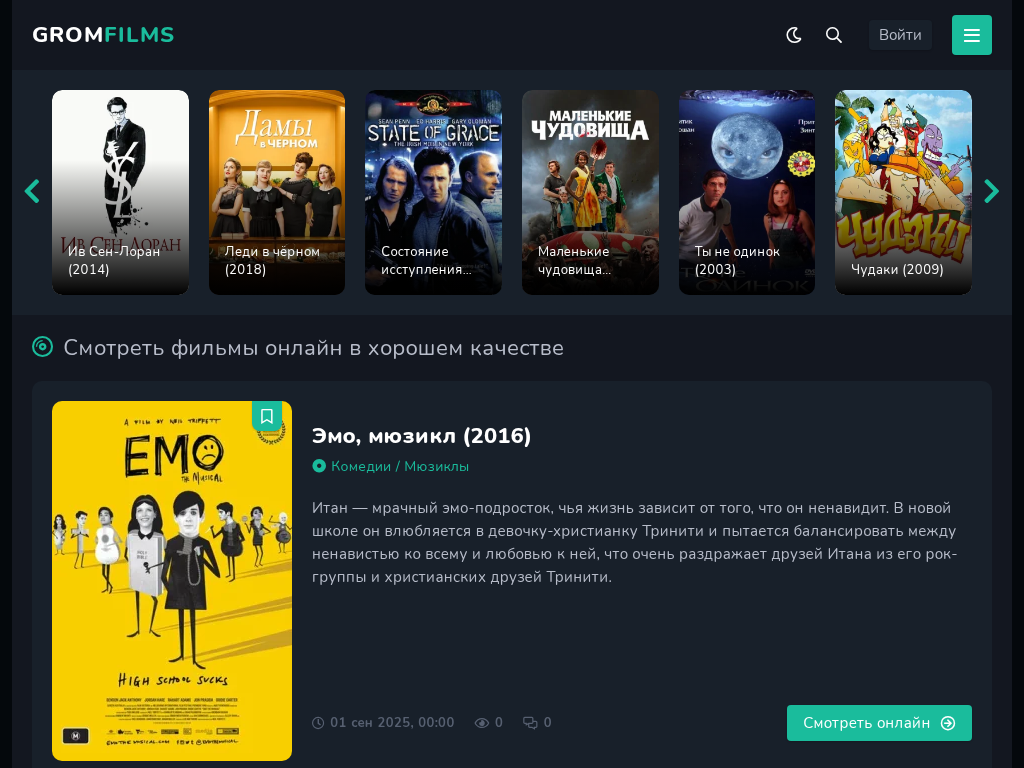Open search with the magnifier icon
Screen dimensions: 1024x768
[833, 35]
